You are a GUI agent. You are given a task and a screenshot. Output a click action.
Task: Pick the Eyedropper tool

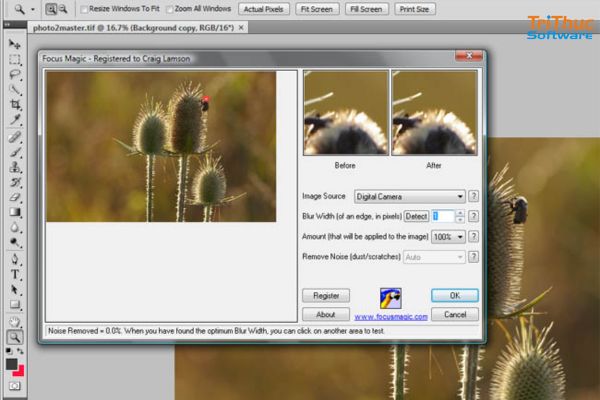pyautogui.click(x=15, y=121)
